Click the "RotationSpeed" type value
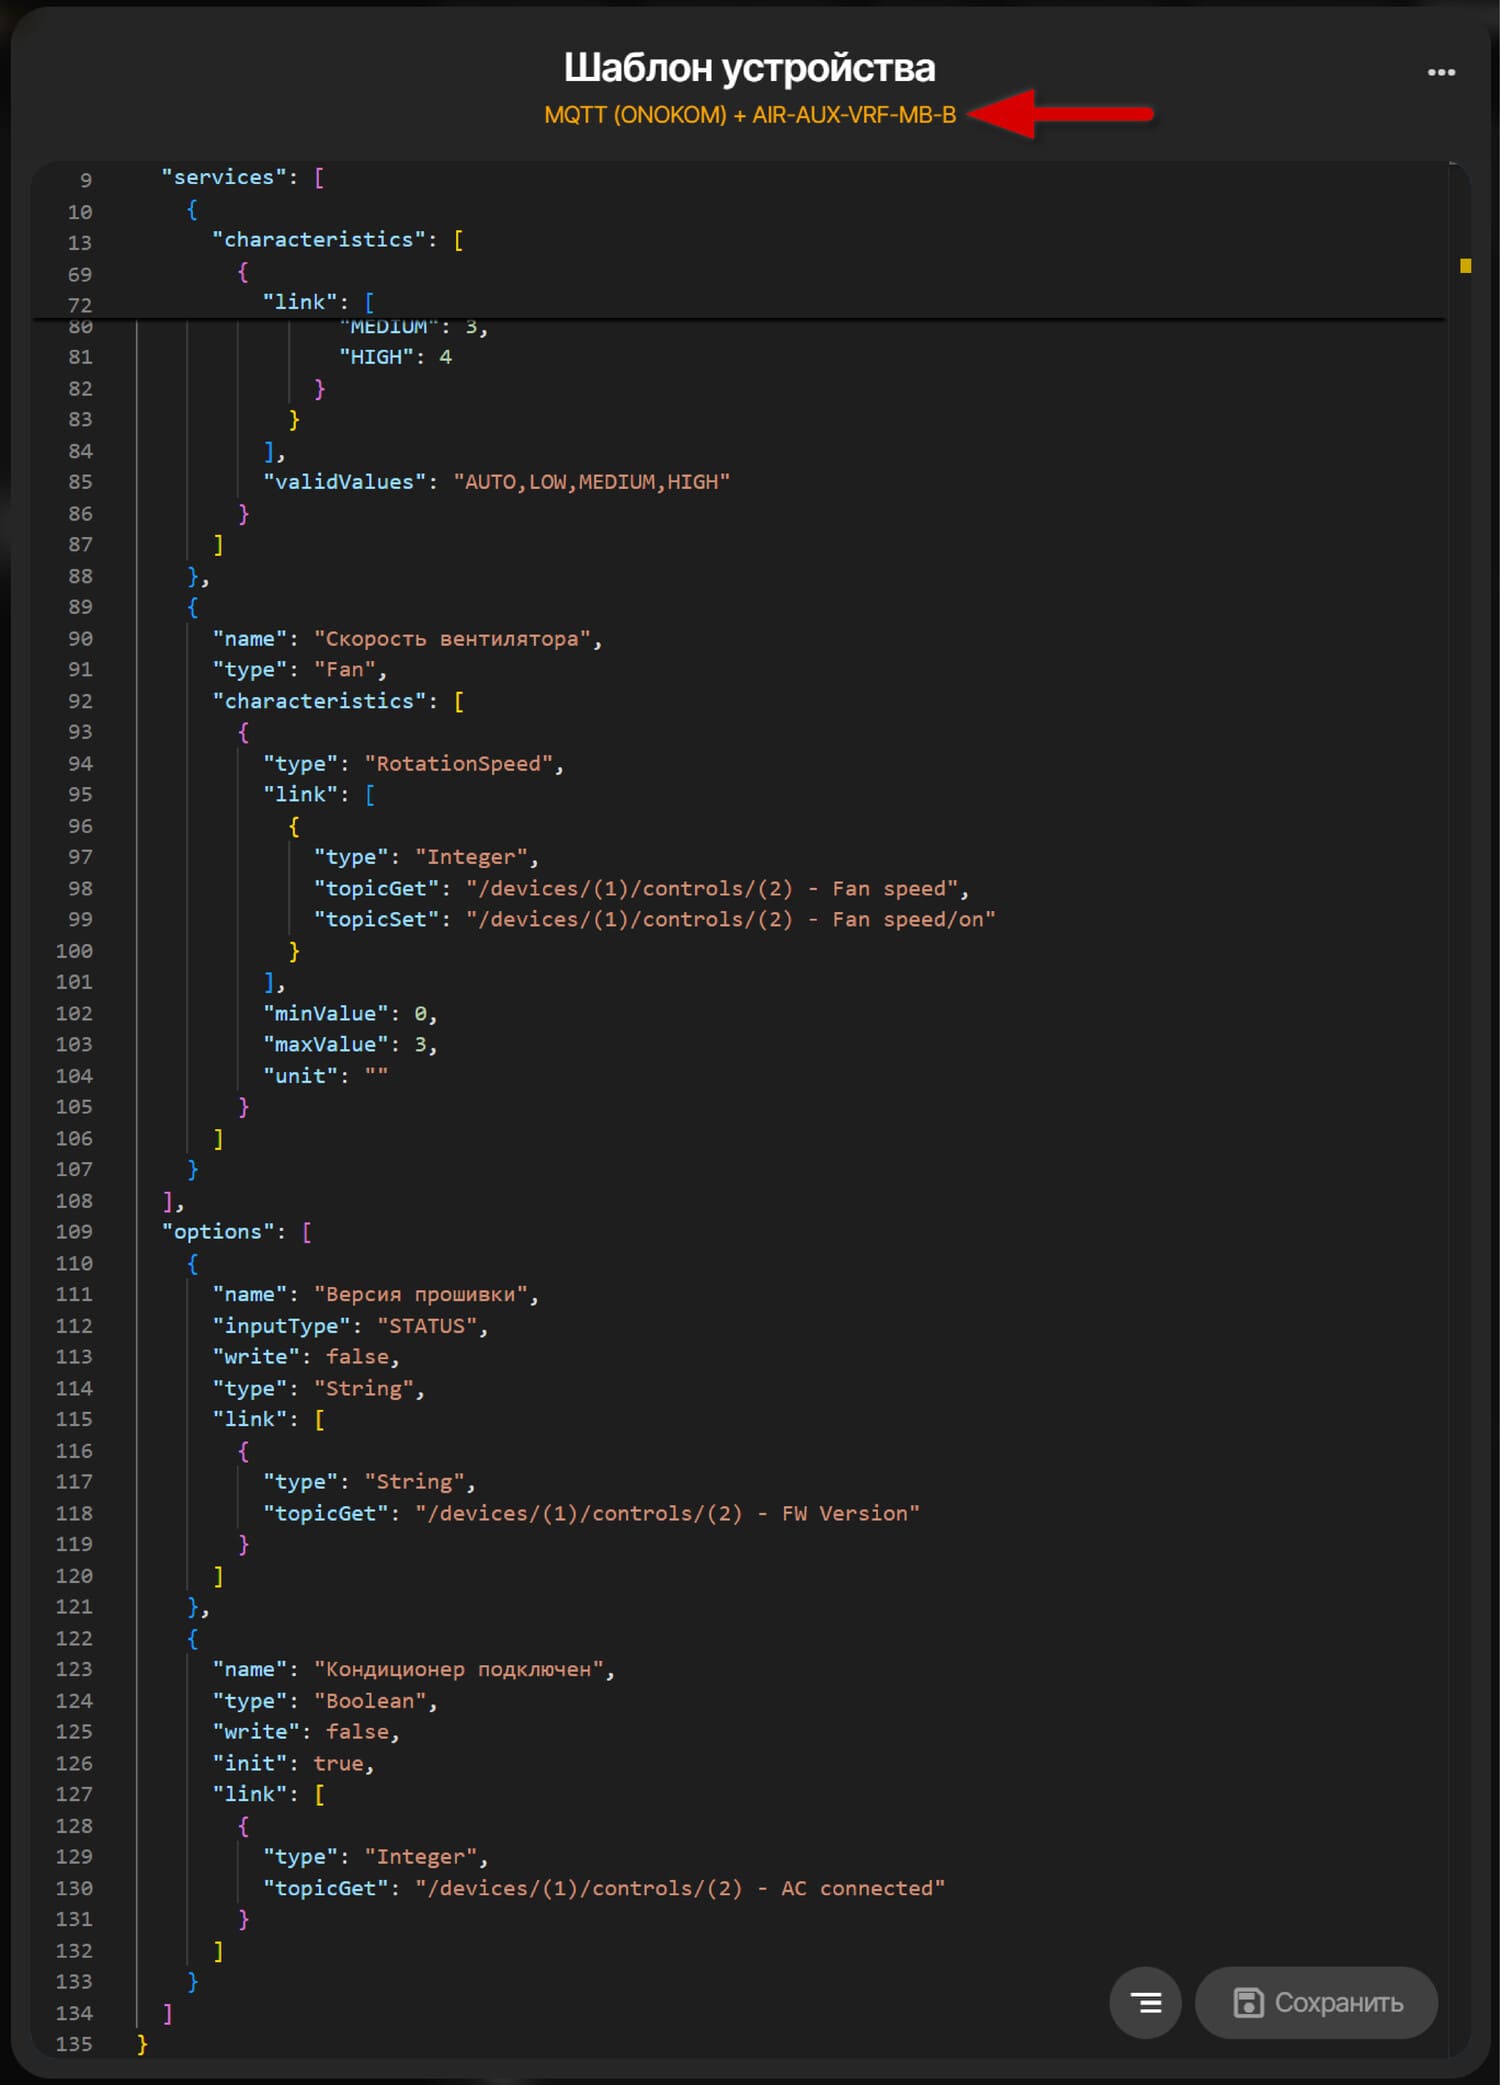1500x2085 pixels. point(459,764)
